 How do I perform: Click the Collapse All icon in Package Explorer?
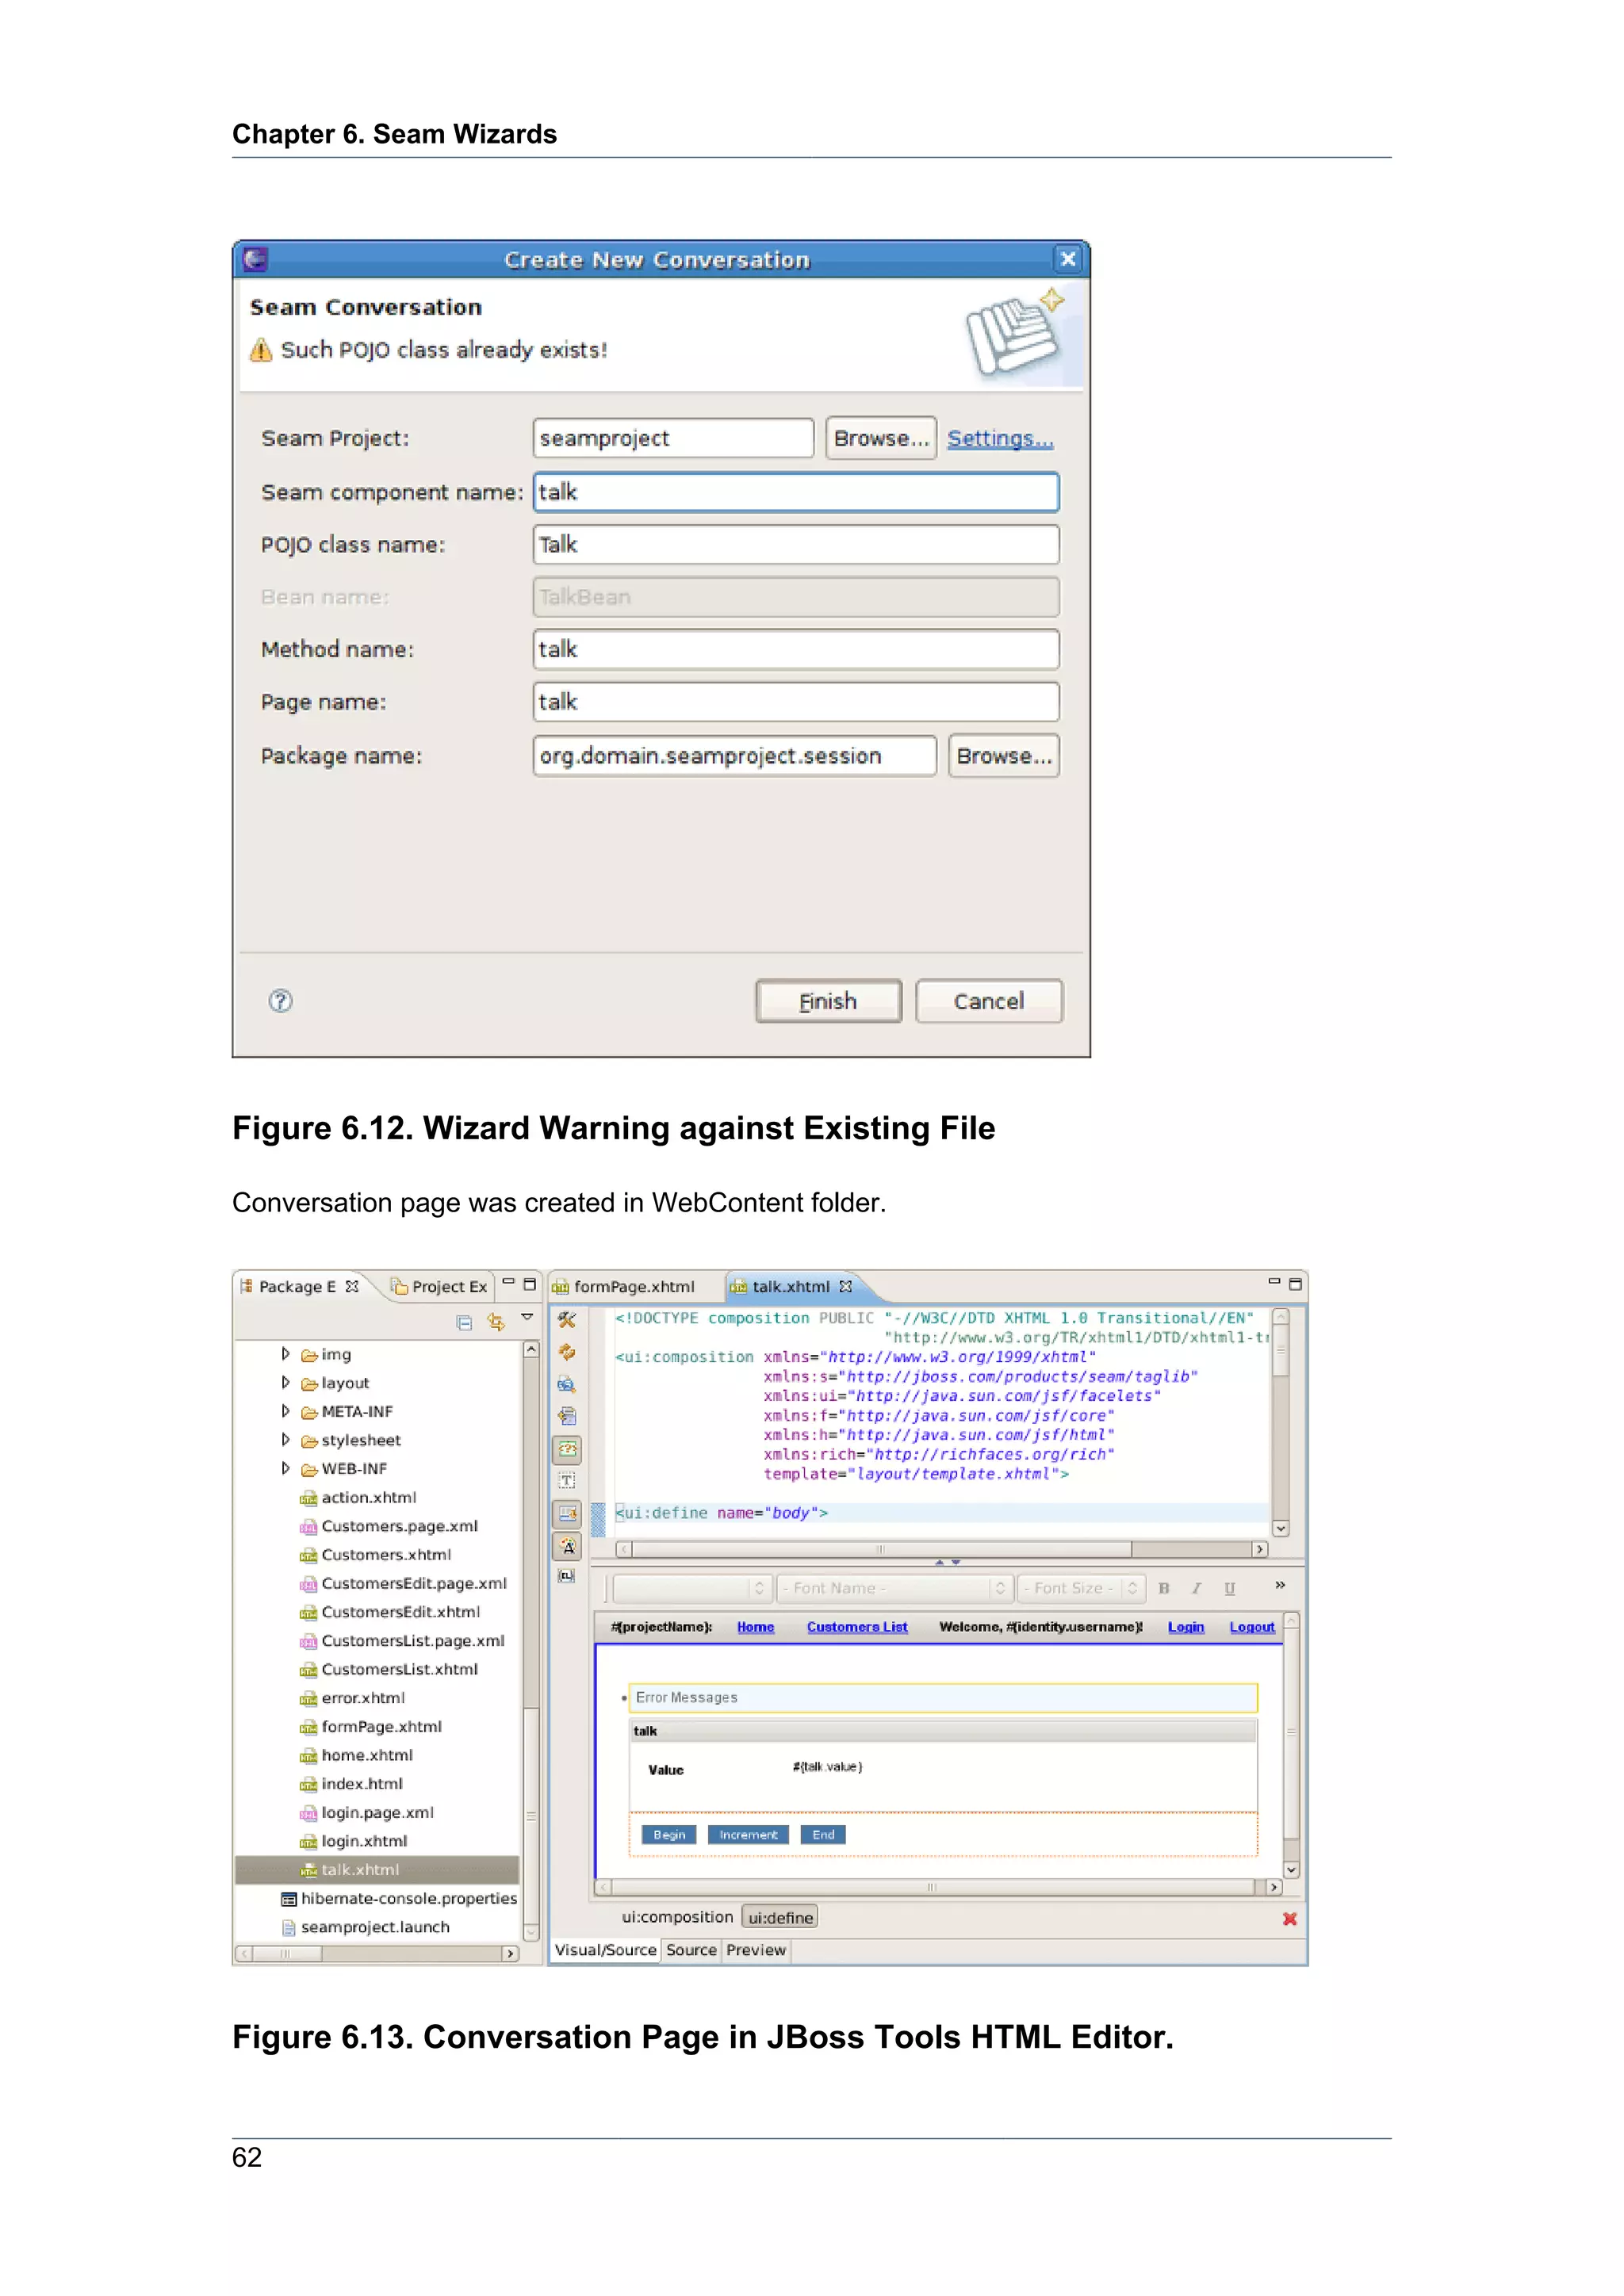pyautogui.click(x=464, y=1322)
